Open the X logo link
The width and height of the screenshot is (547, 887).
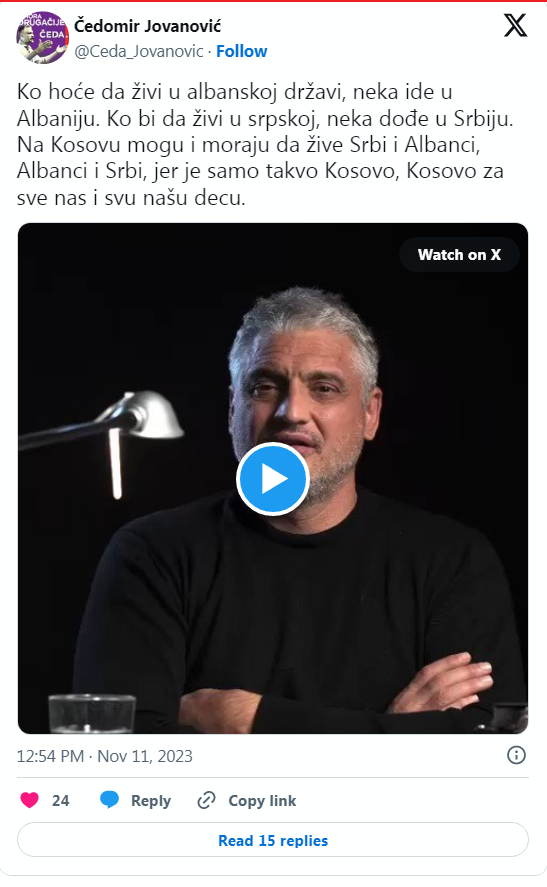[515, 25]
